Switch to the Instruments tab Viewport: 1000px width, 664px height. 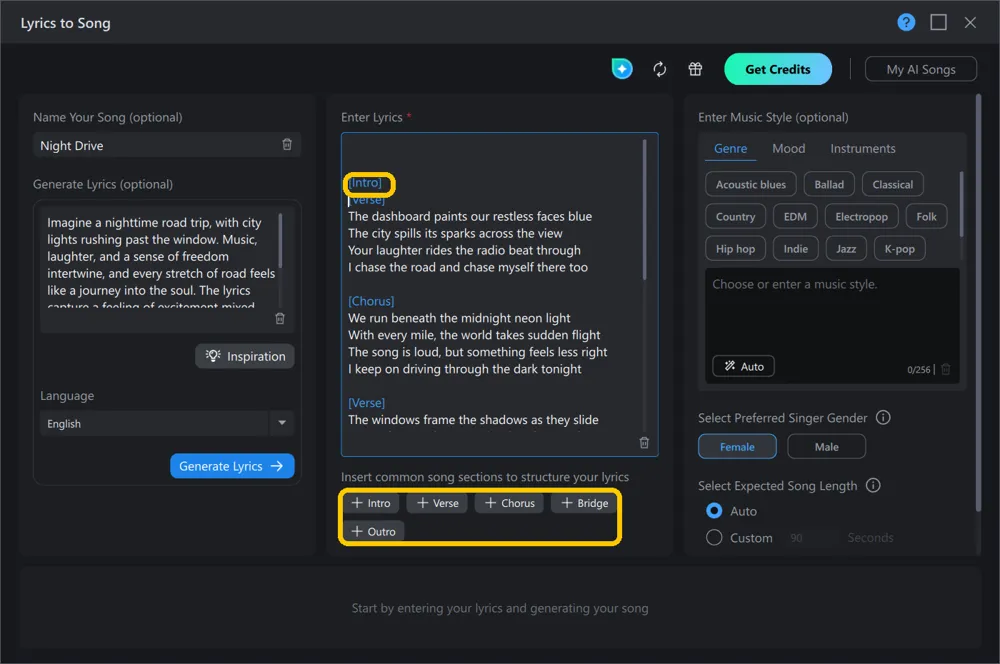(x=863, y=149)
